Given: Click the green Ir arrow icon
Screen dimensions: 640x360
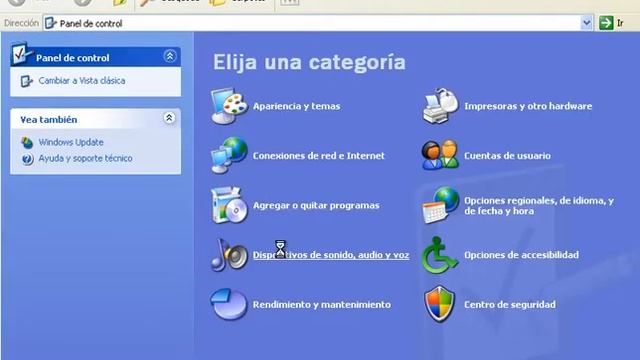Looking at the screenshot, I should point(606,23).
